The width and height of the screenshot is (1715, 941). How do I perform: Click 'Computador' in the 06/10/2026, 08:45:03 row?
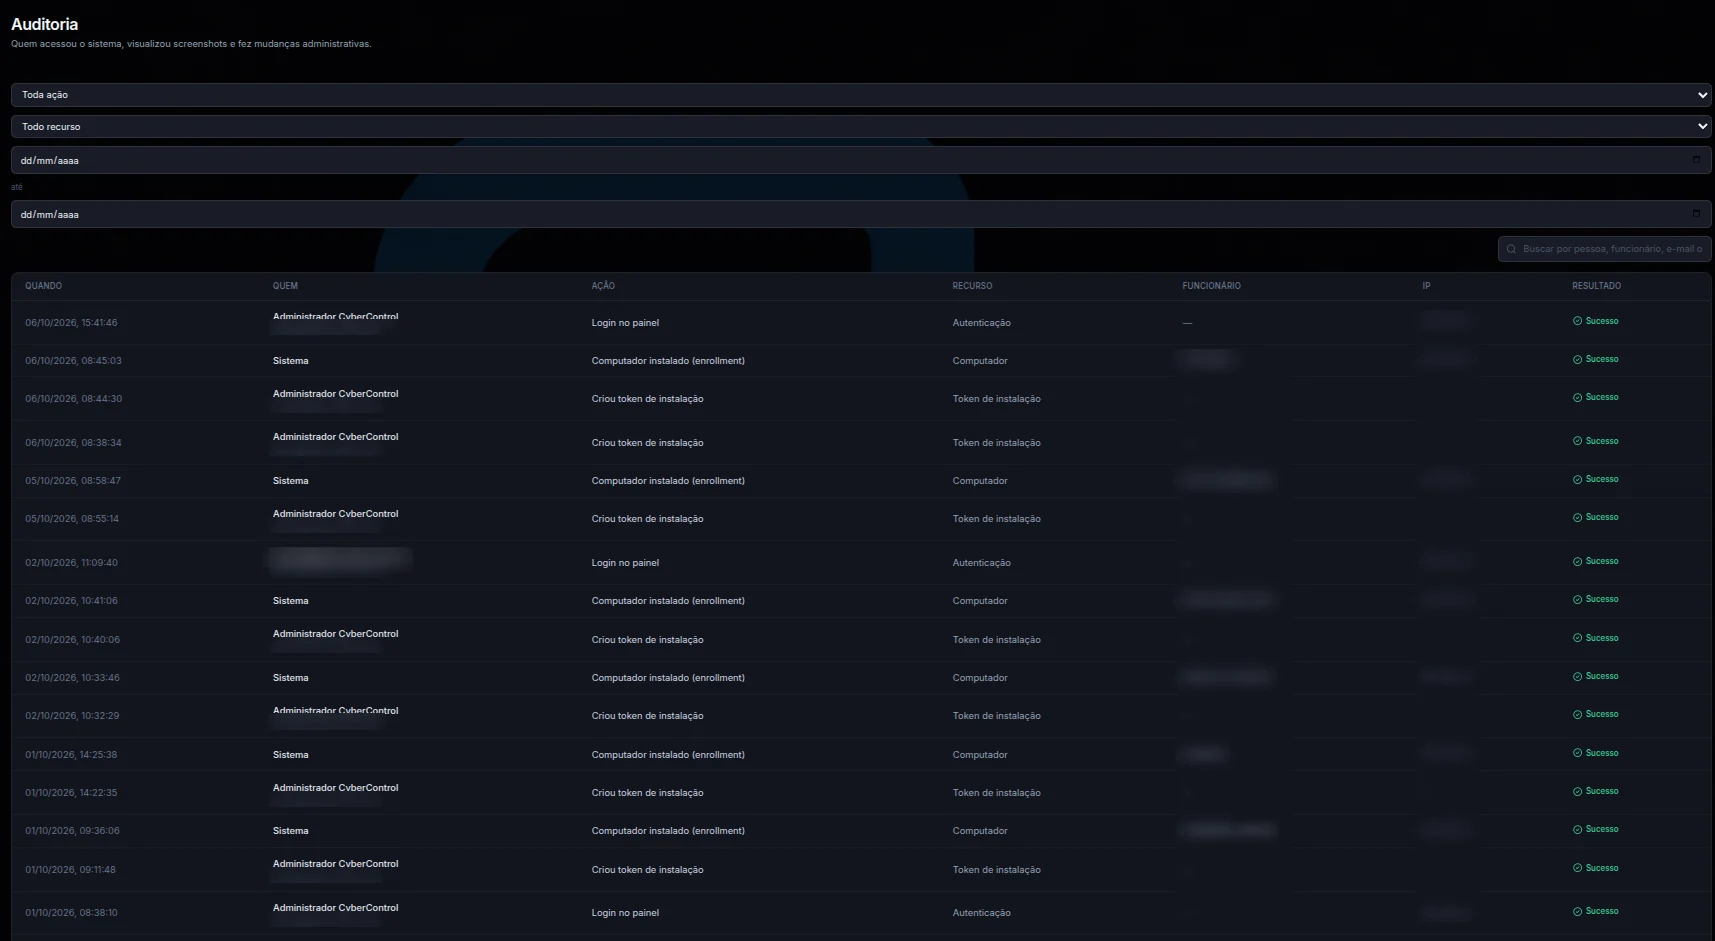[980, 361]
